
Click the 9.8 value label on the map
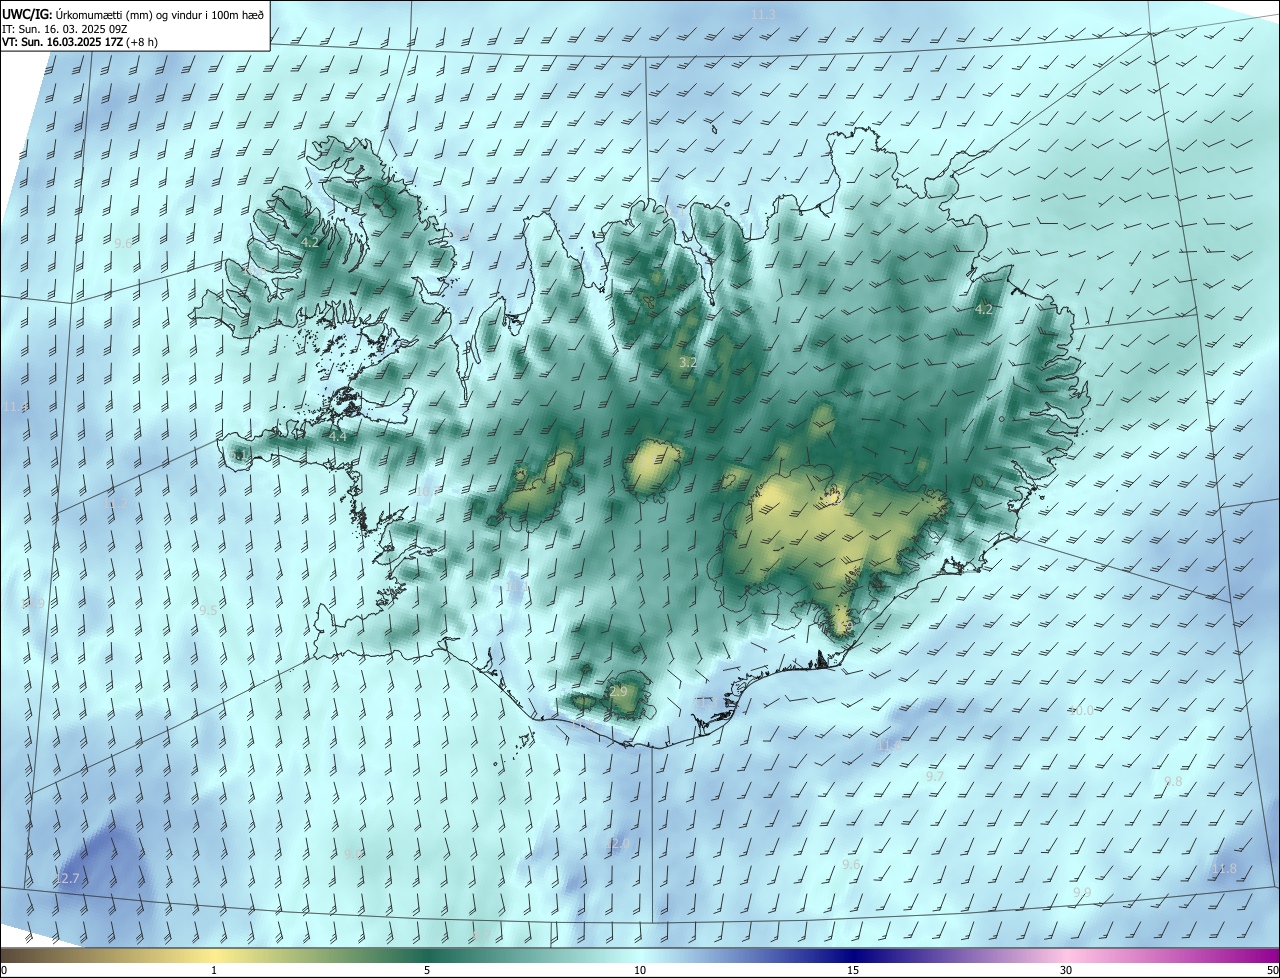[1173, 781]
